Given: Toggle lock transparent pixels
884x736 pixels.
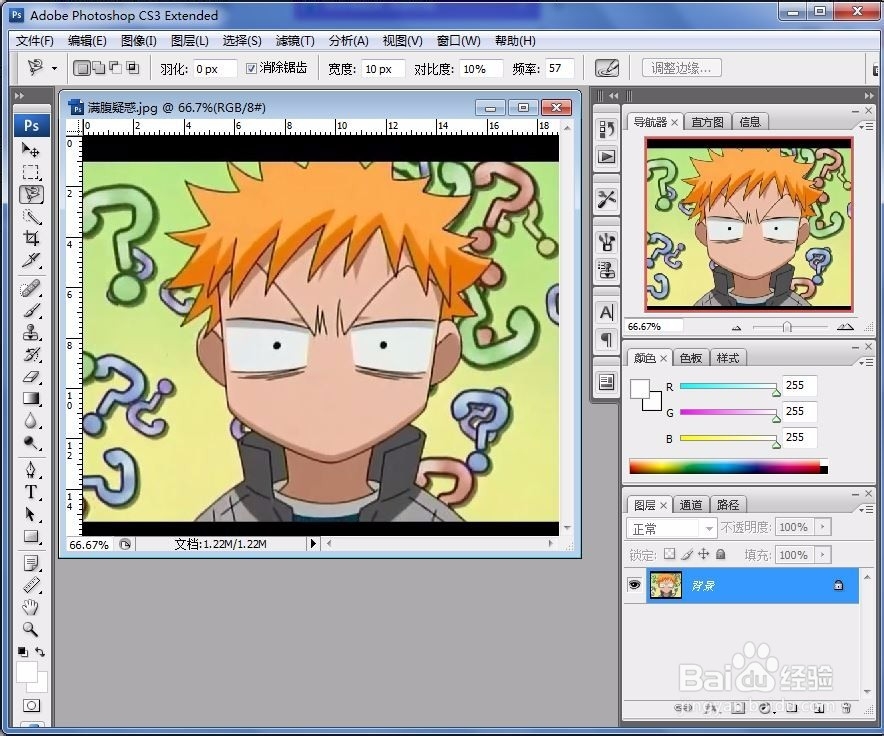Looking at the screenshot, I should 669,554.
